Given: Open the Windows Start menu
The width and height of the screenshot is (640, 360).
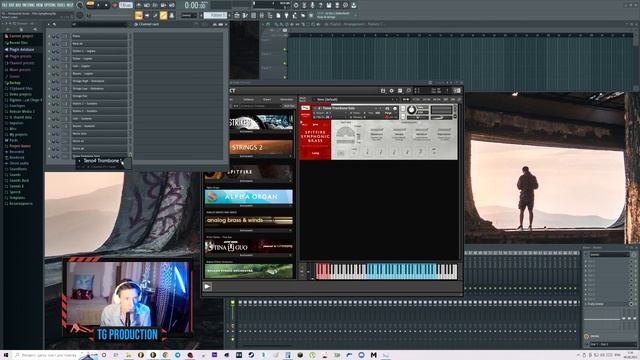Looking at the screenshot, I should (6, 355).
